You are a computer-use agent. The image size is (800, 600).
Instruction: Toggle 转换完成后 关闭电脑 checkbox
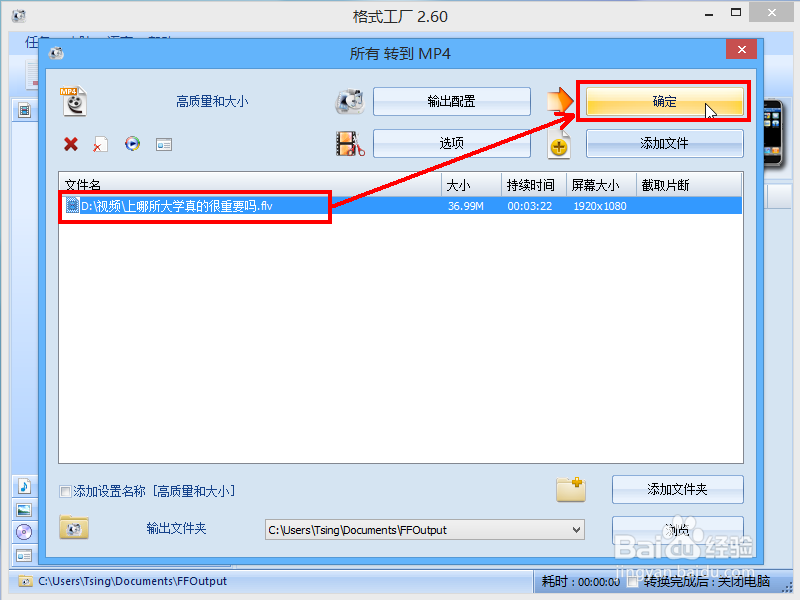click(633, 582)
